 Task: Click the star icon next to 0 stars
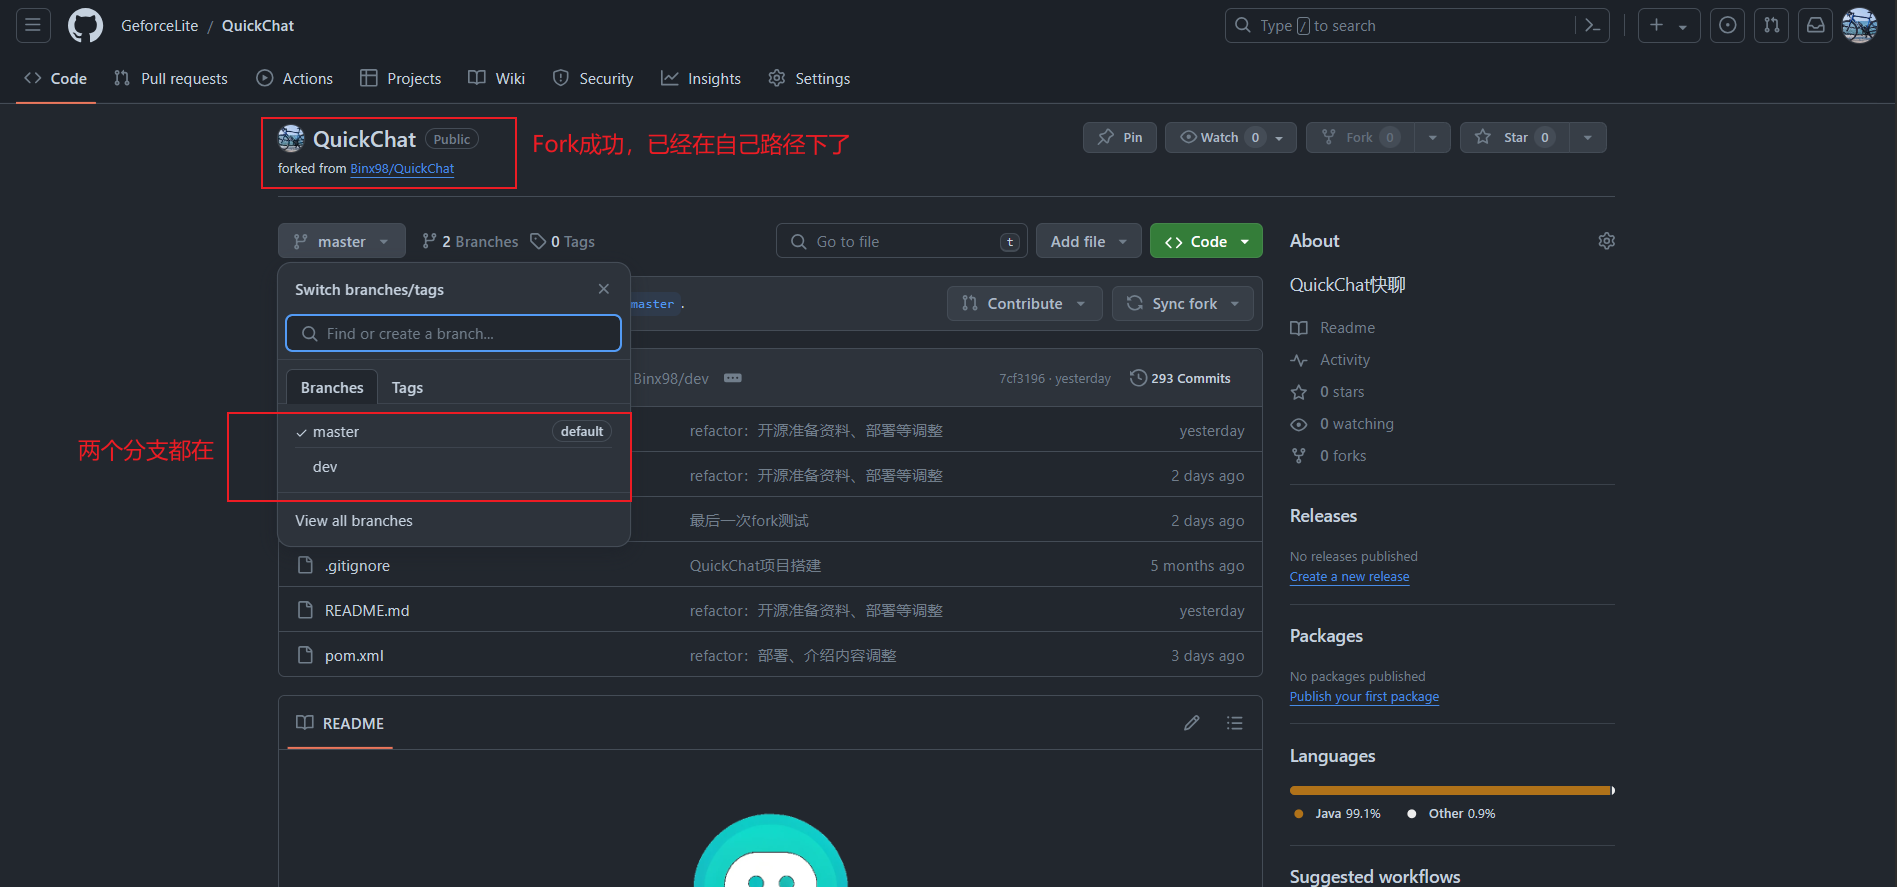click(1299, 392)
